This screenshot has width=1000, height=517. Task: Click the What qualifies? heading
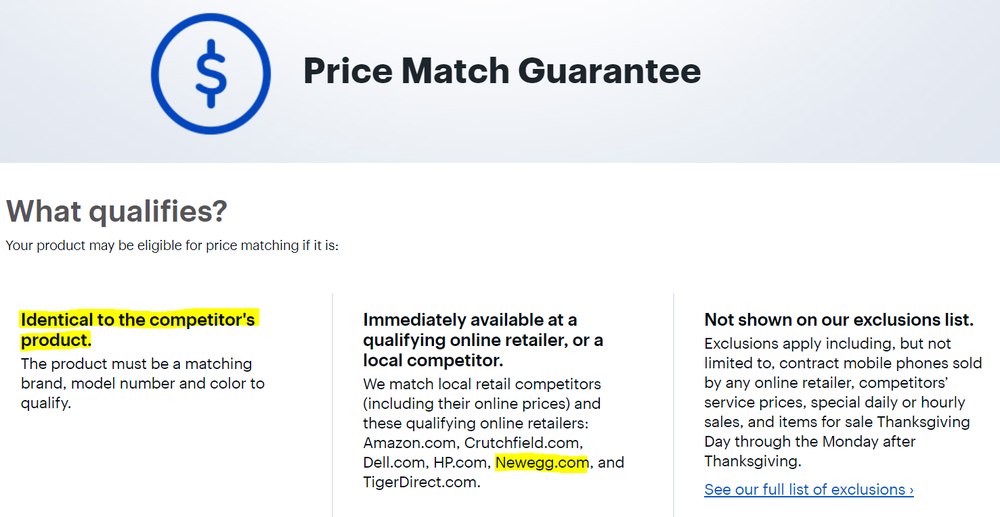pos(117,211)
